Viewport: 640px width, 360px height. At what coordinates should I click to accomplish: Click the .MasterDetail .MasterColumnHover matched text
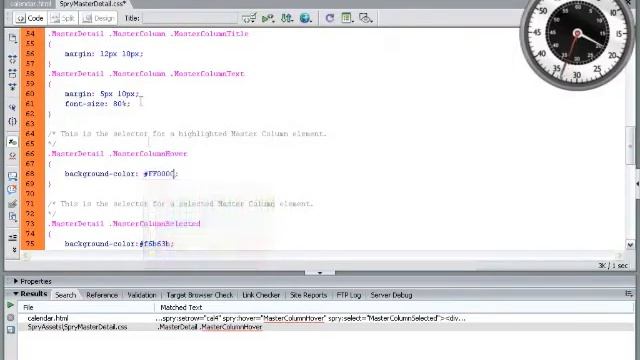(210, 327)
